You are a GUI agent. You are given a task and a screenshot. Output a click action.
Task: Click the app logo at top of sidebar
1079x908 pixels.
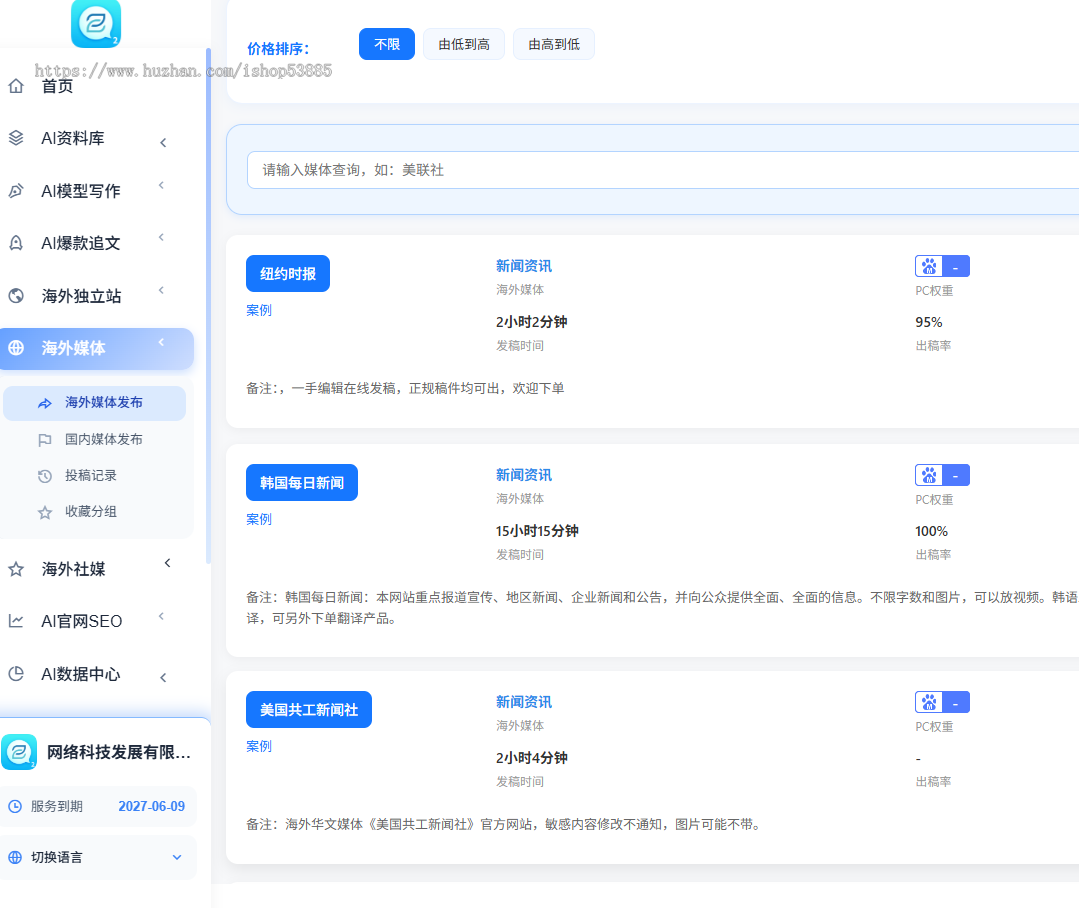point(96,23)
